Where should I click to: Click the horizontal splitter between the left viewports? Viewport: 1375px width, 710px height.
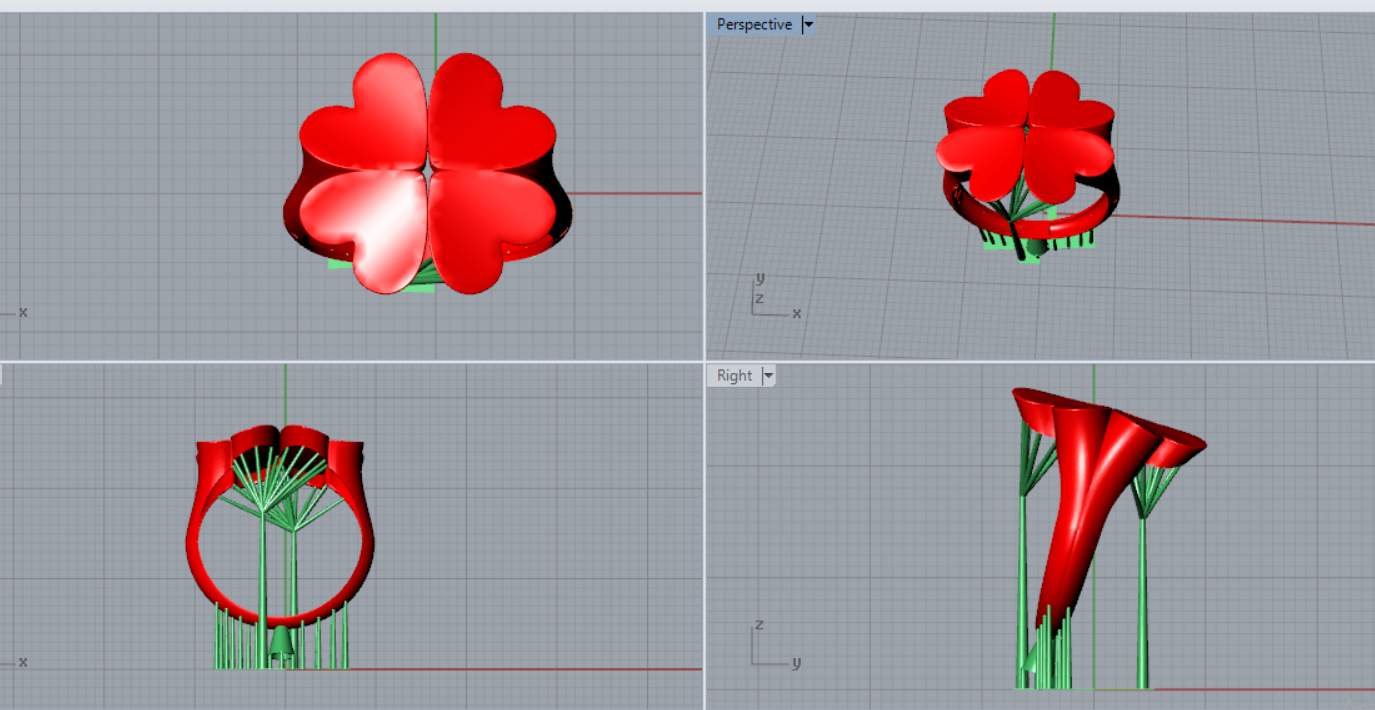(350, 361)
